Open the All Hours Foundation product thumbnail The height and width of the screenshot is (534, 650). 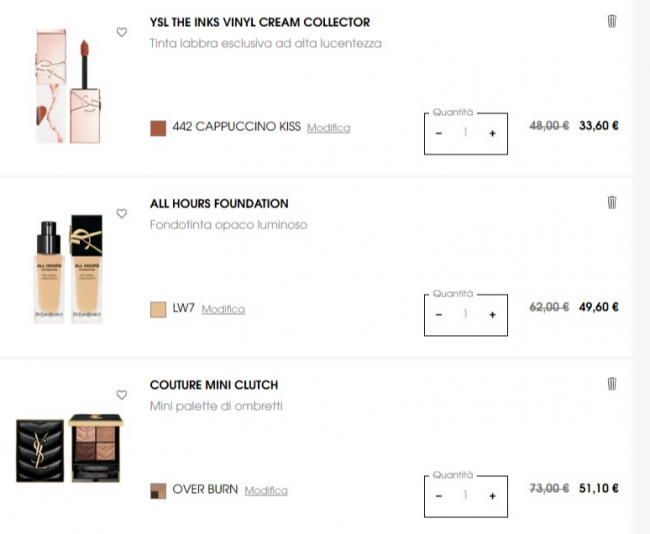point(68,269)
